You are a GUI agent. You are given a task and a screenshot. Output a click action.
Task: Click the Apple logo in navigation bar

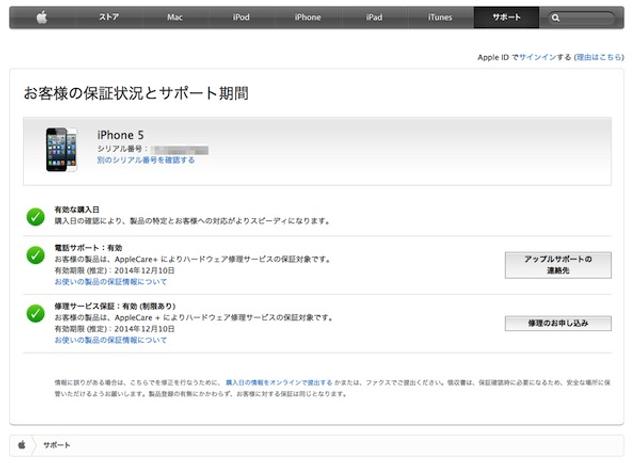(x=42, y=17)
